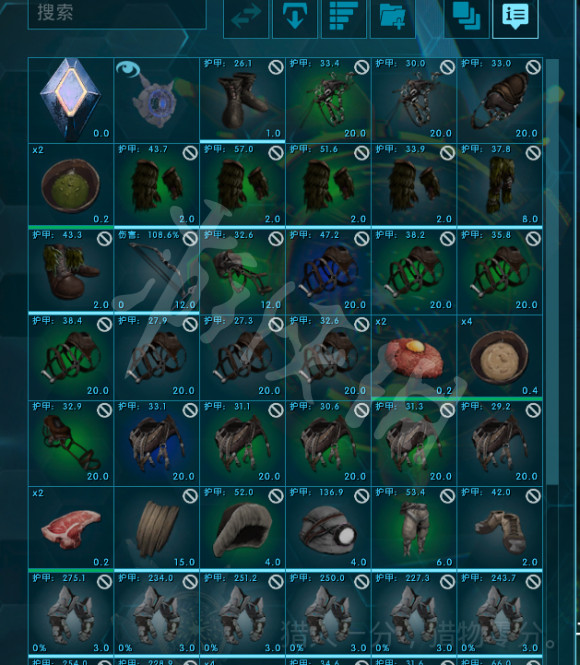This screenshot has height=665, width=580.
Task: Select the ghillie gloves with armor 57.0
Action: click(x=243, y=184)
